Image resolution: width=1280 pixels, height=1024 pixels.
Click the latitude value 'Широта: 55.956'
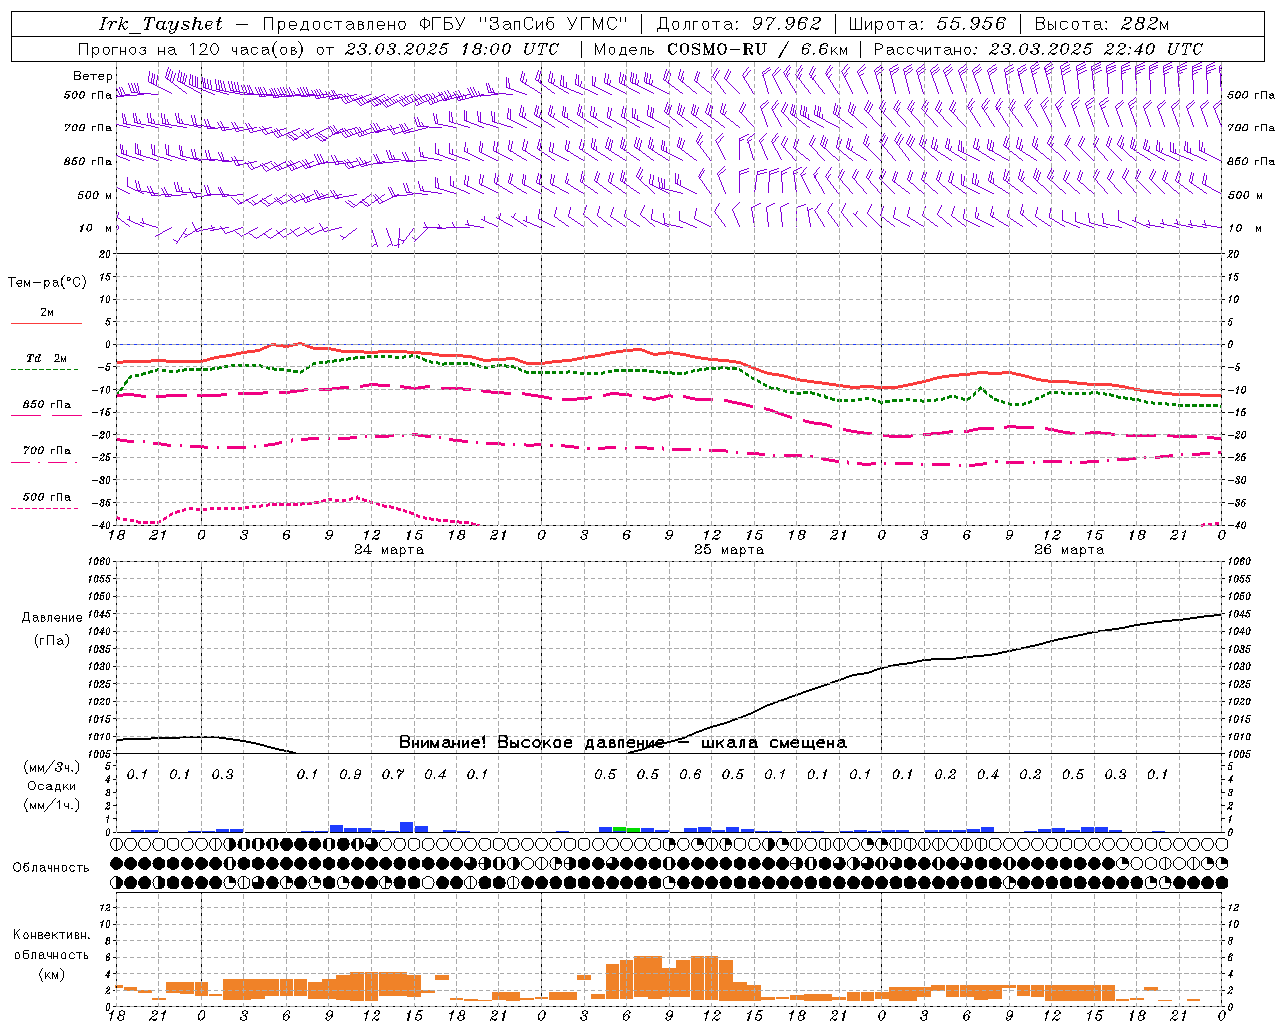click(926, 24)
